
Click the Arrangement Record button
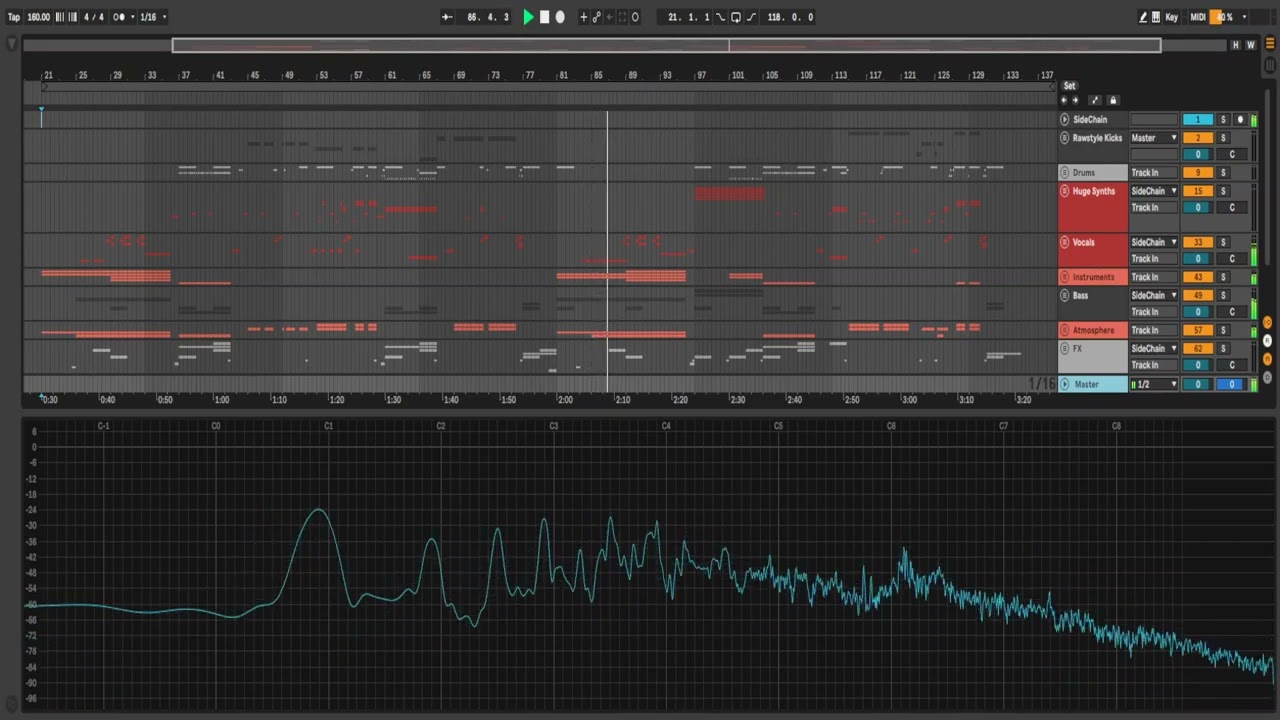[560, 17]
